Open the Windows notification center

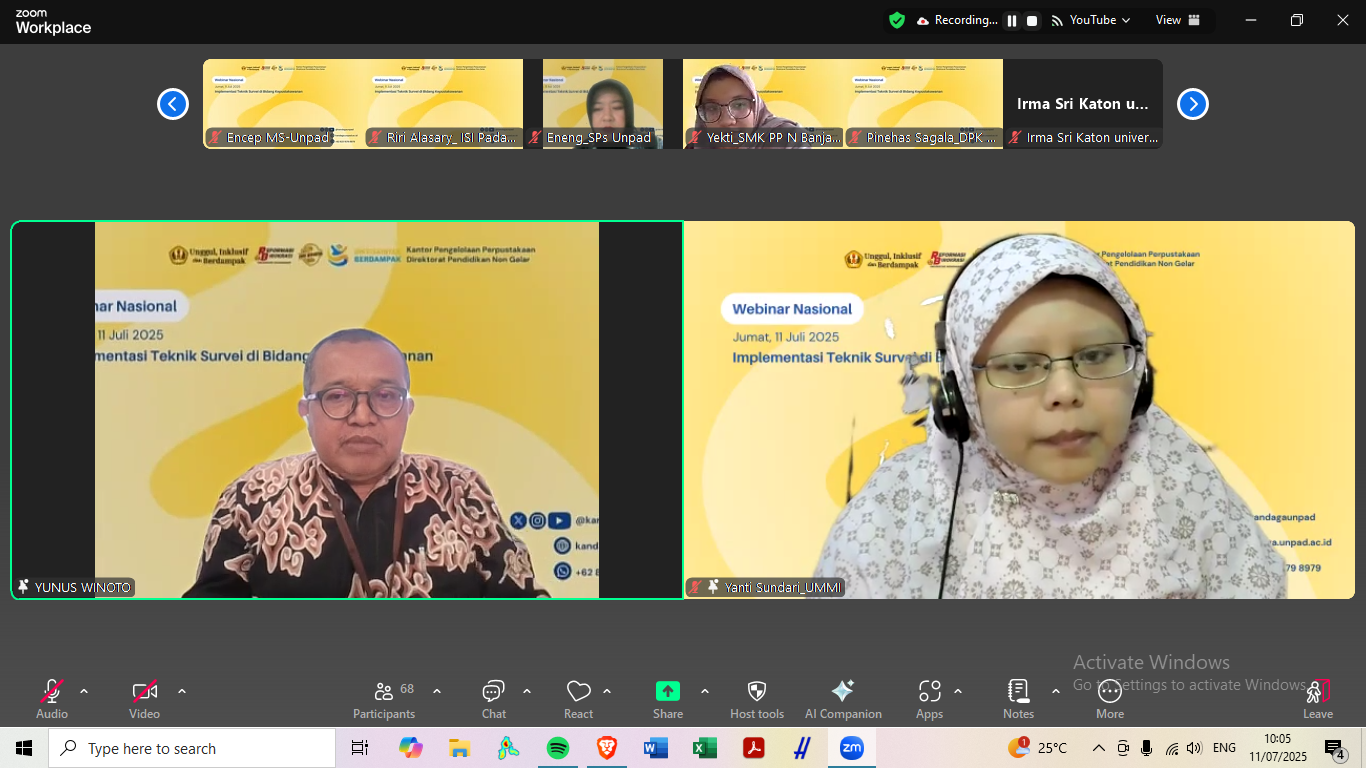pyautogui.click(x=1335, y=748)
